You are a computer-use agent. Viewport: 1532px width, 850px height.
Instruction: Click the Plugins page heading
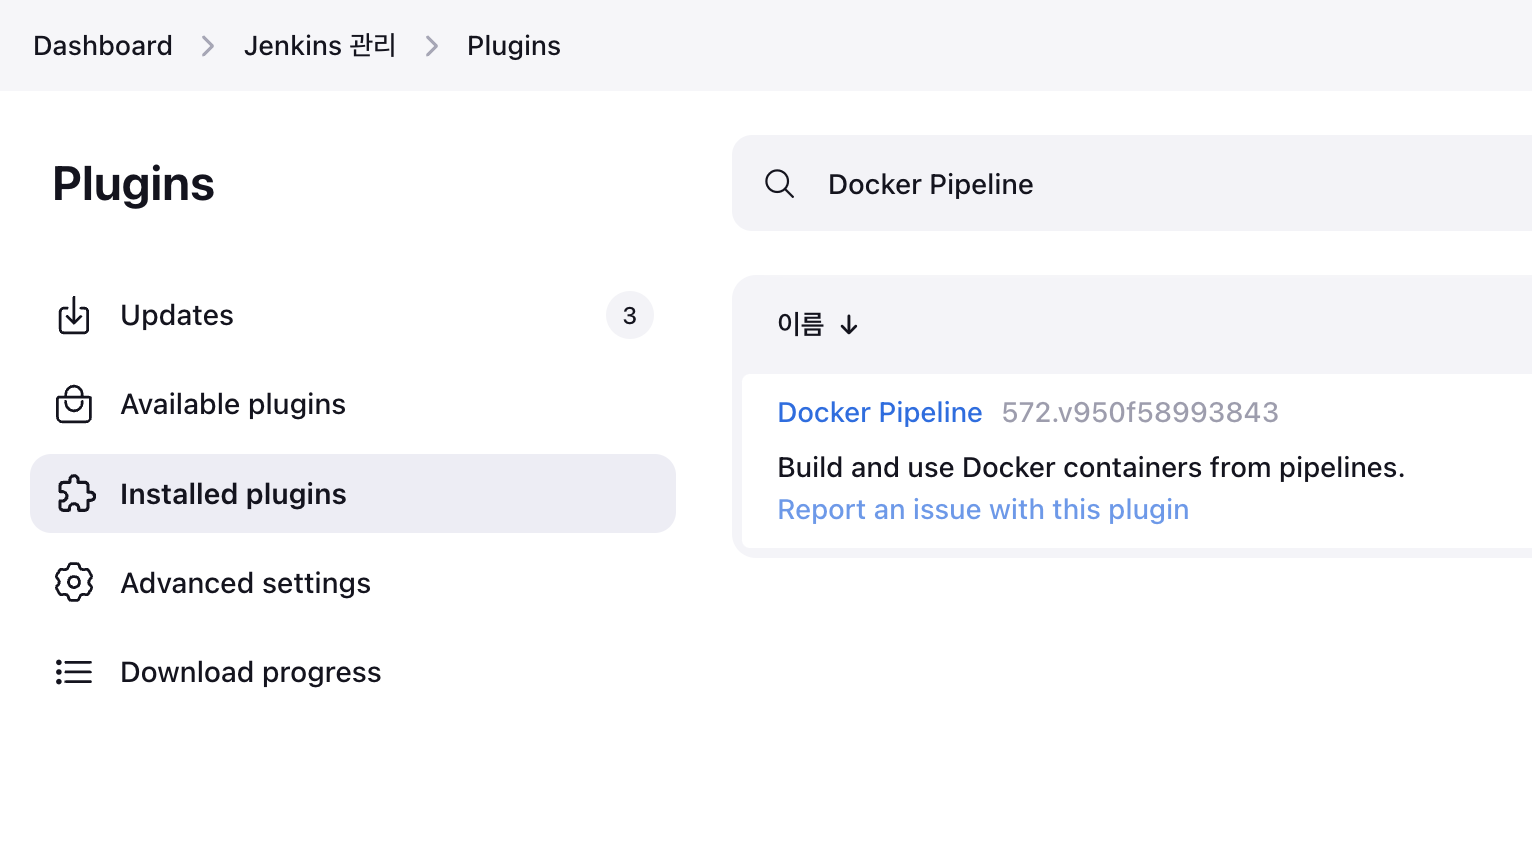tap(134, 185)
